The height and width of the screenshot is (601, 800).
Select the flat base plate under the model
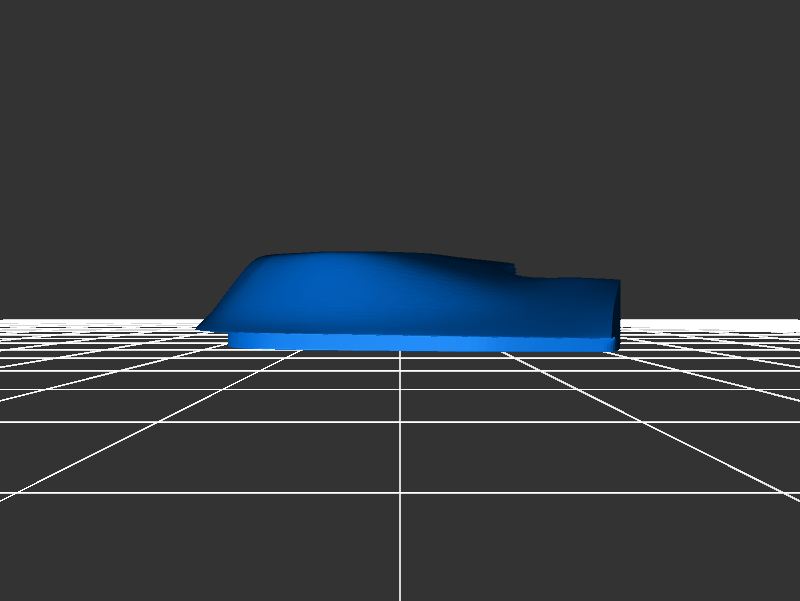[420, 342]
